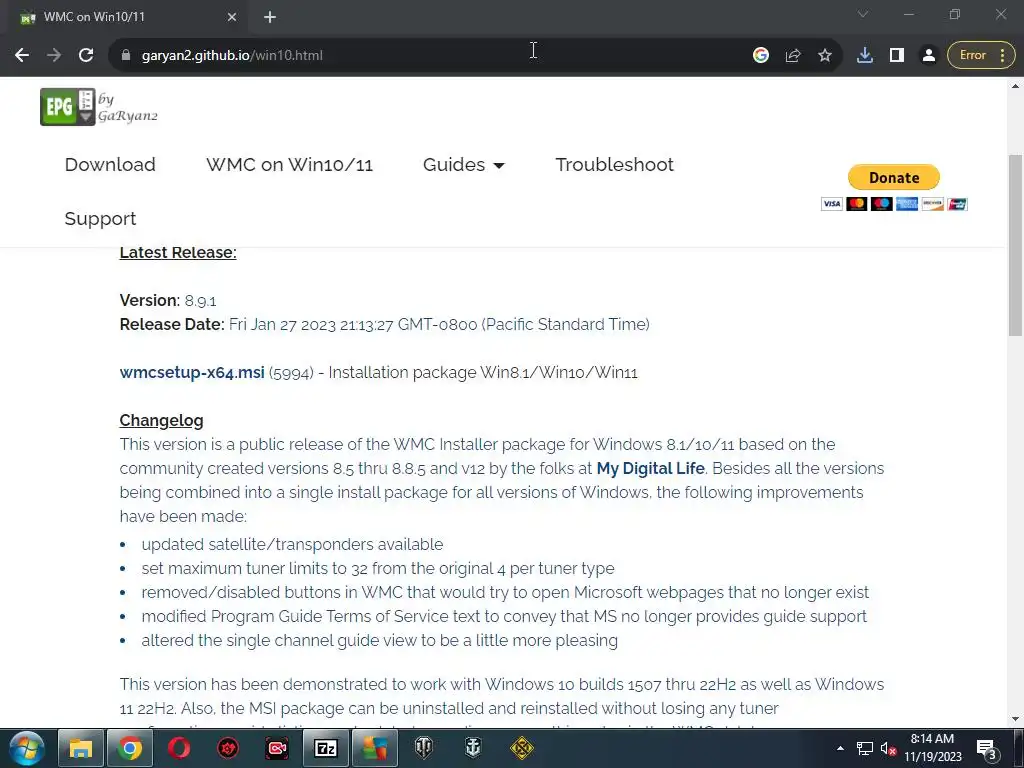Click the Changelog heading
The image size is (1024, 768).
point(161,421)
